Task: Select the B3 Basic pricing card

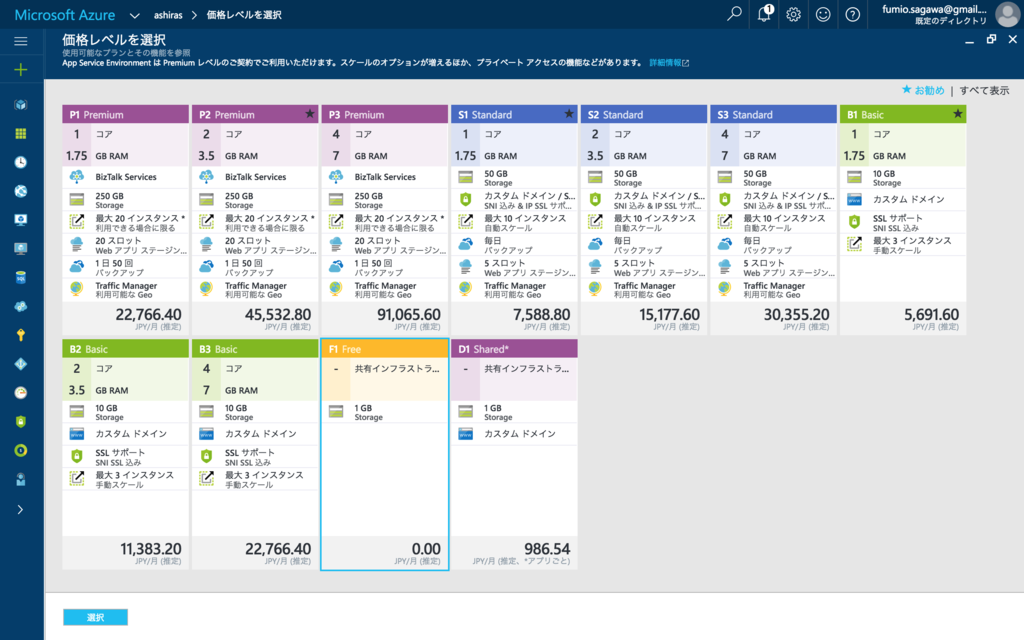Action: click(x=255, y=454)
